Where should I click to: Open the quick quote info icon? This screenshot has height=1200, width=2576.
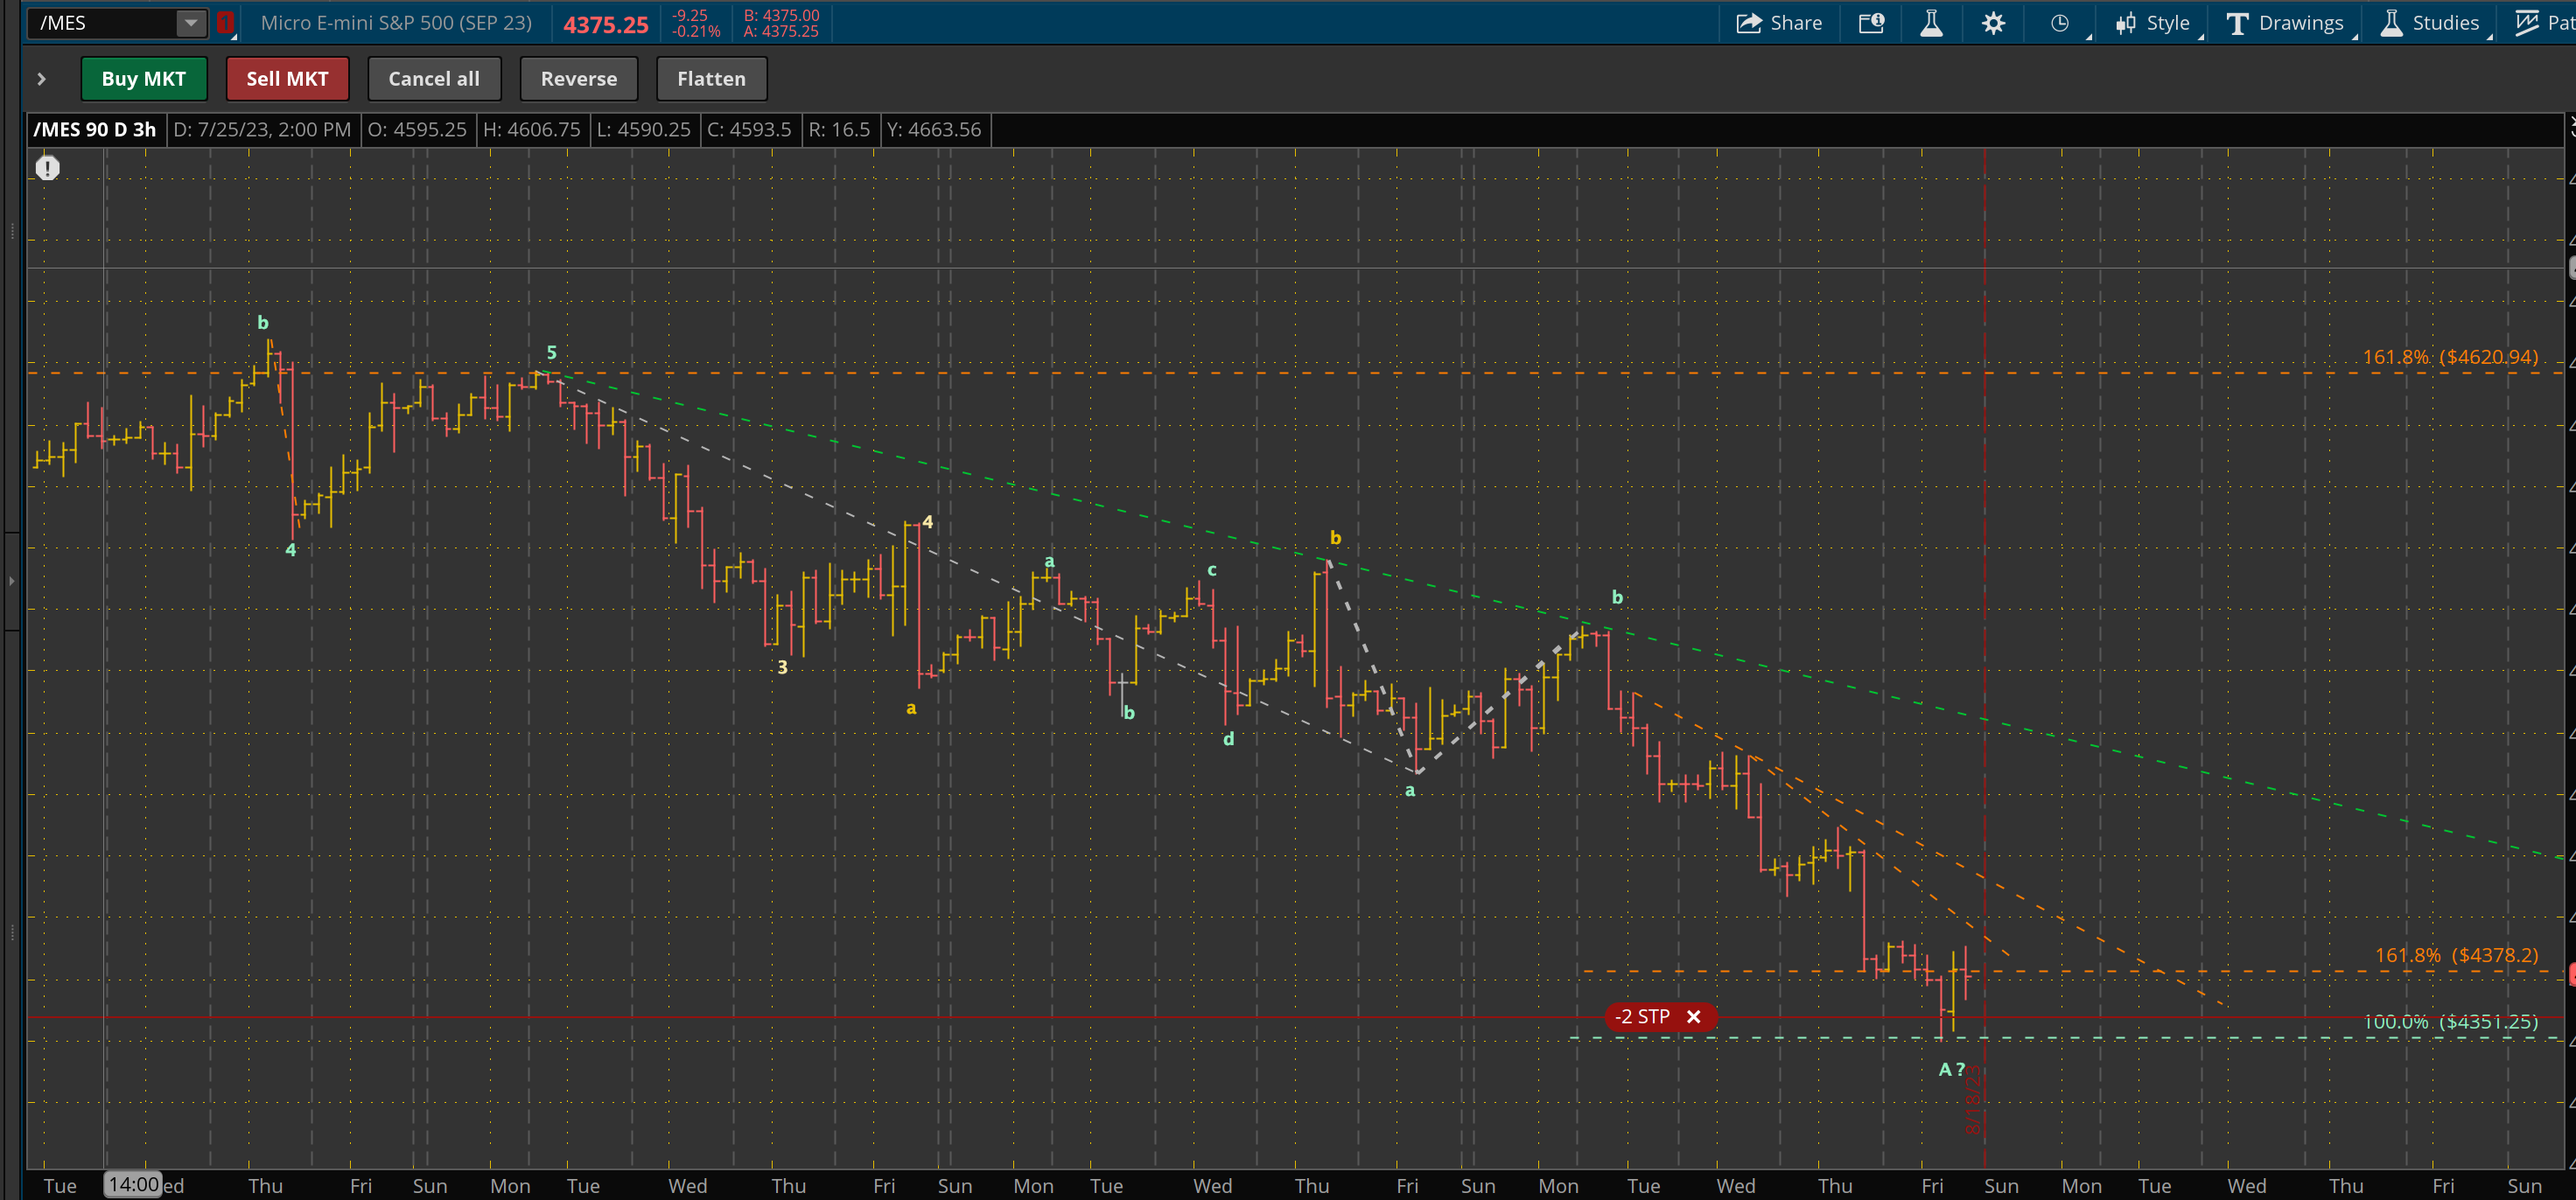coord(1871,23)
